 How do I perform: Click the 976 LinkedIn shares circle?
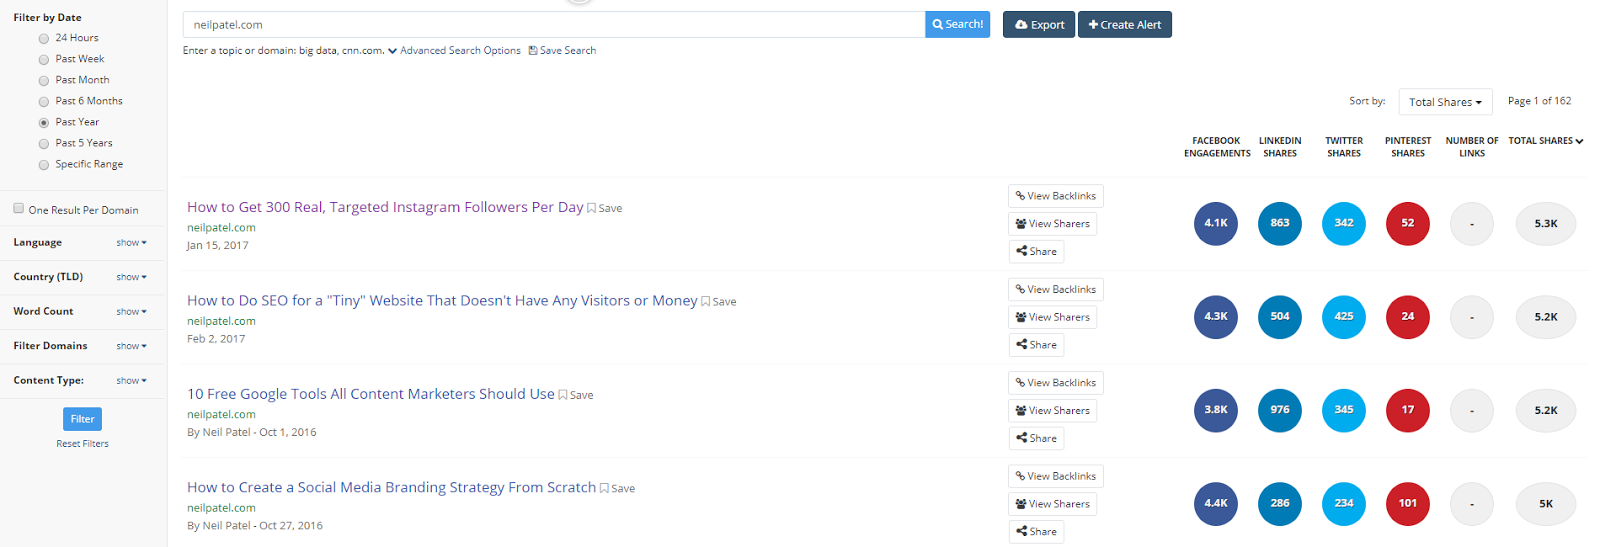click(1280, 410)
